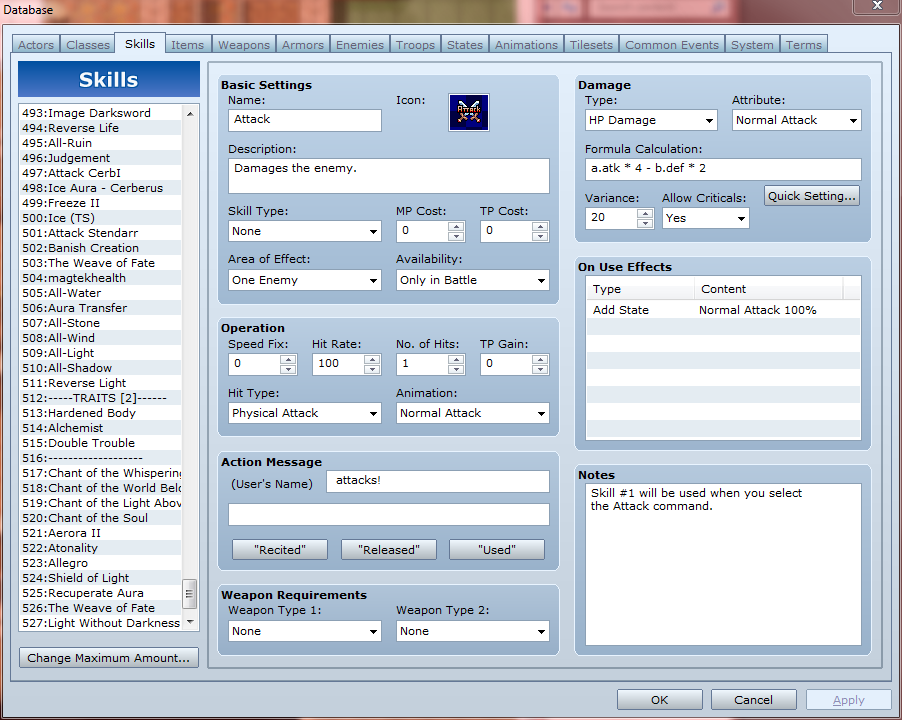Viewport: 902px width, 720px height.
Task: Open the Hit Type dropdown
Action: tap(304, 413)
